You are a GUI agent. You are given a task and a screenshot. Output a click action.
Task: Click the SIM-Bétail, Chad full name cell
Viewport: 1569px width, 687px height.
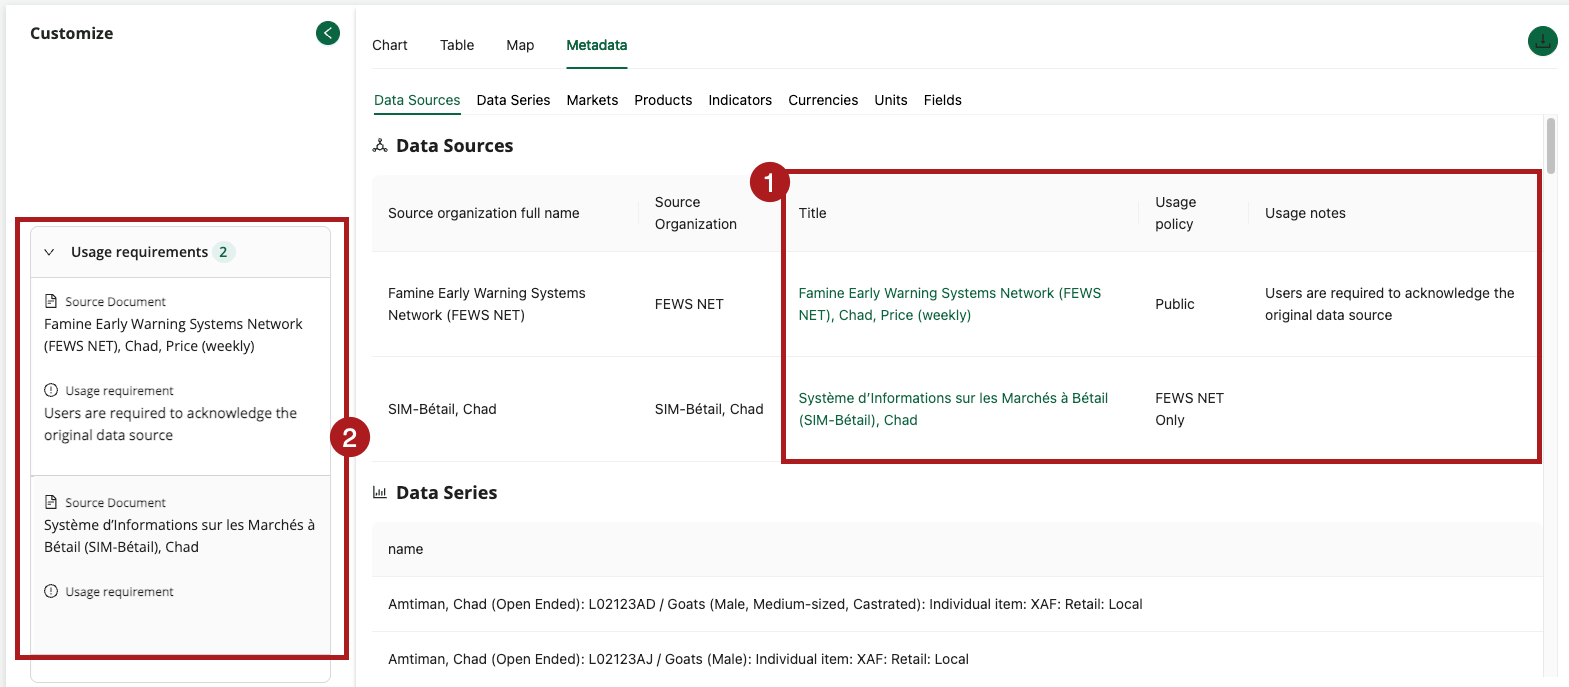442,409
